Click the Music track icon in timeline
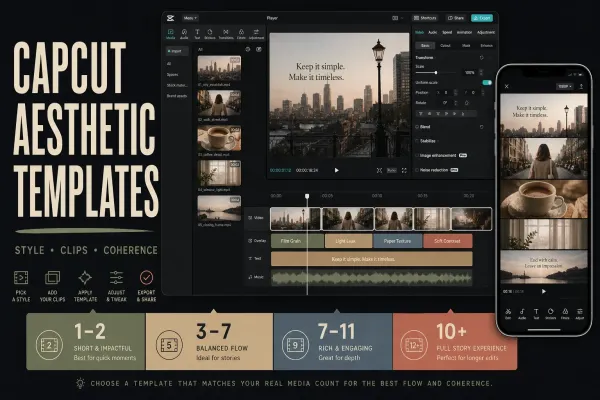Viewport: 600px width, 400px height. pyautogui.click(x=250, y=276)
